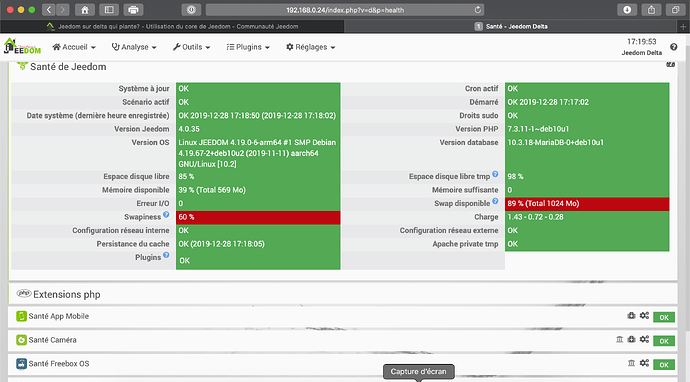Open the help question mark icon
690x382 pixels.
coord(673,47)
